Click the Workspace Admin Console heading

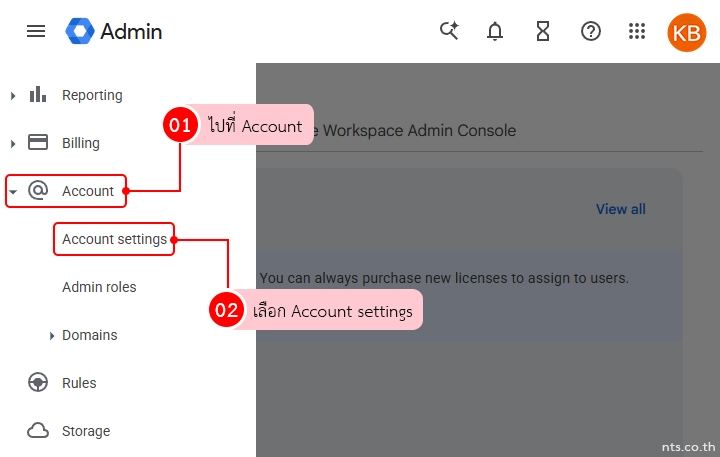click(x=419, y=131)
